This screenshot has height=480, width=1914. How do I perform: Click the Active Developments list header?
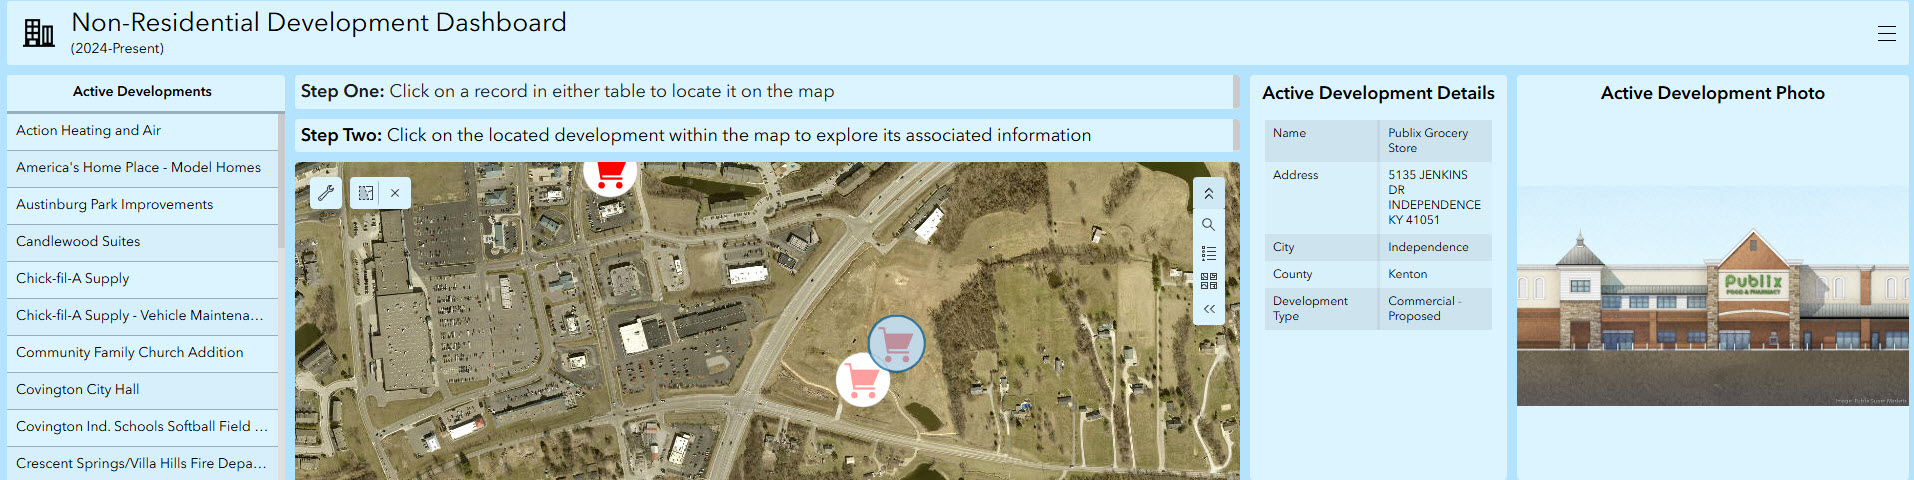click(x=142, y=91)
